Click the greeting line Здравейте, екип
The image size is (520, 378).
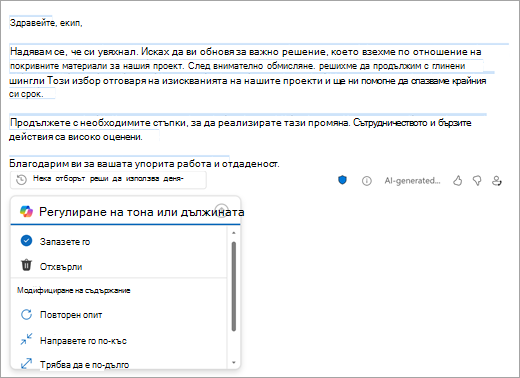point(46,23)
